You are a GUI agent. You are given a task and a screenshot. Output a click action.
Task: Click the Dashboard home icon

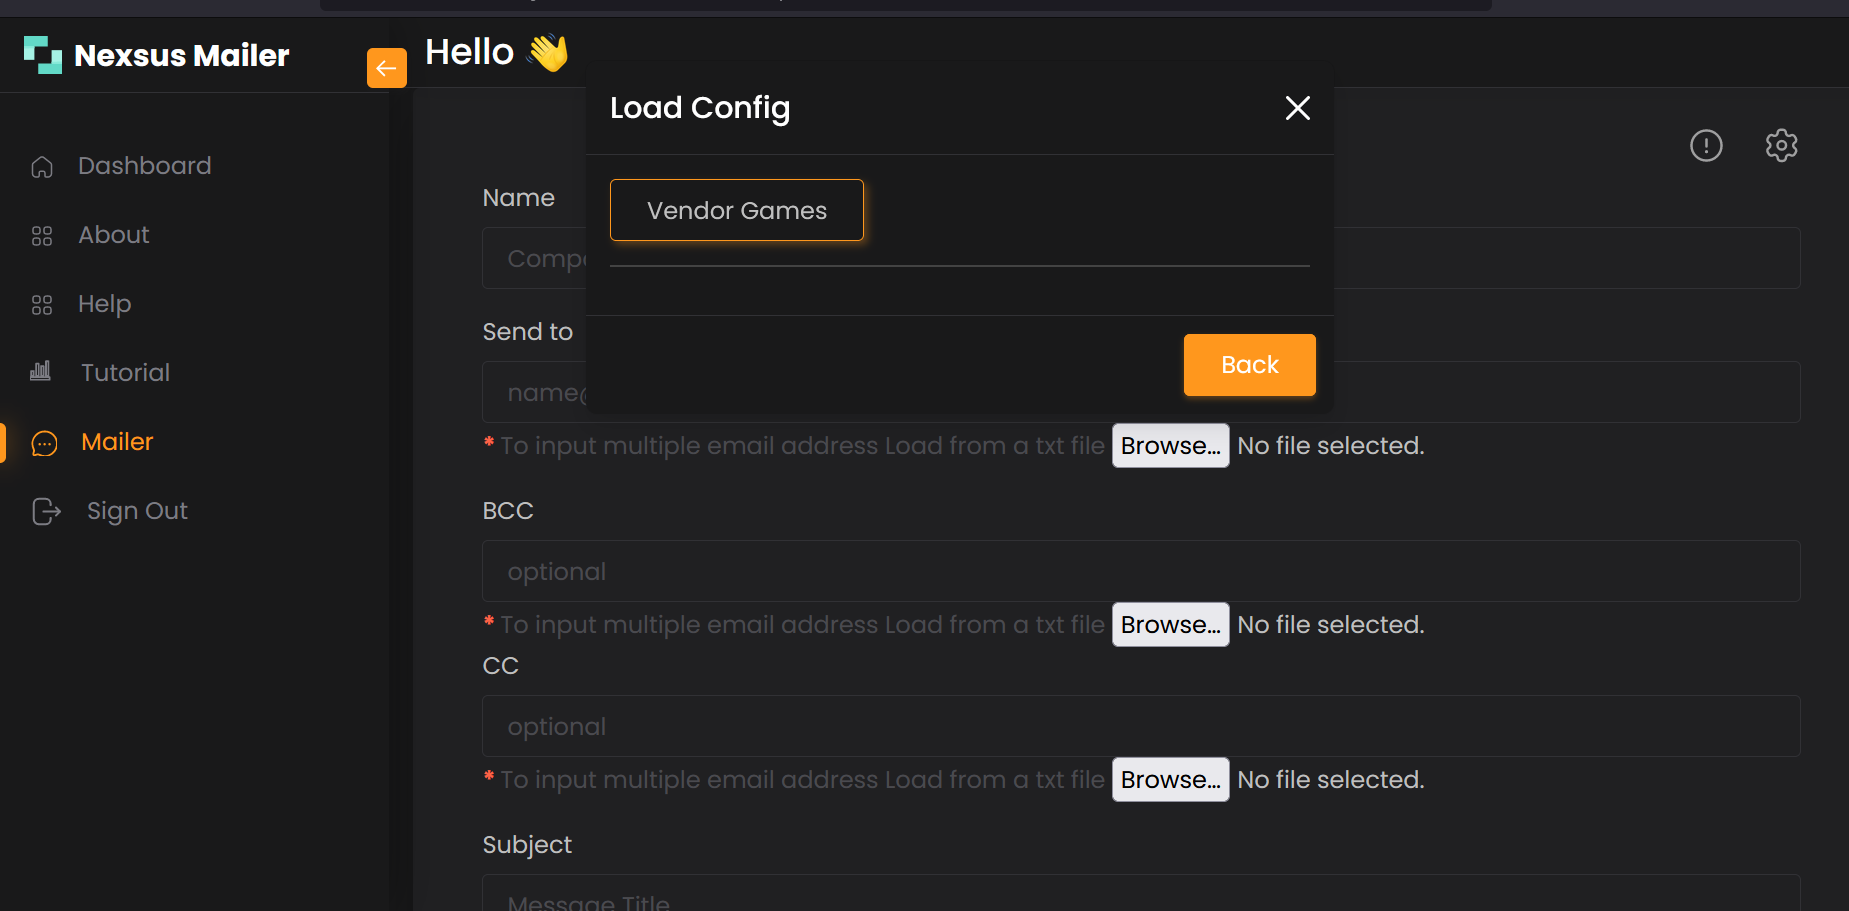coord(42,167)
